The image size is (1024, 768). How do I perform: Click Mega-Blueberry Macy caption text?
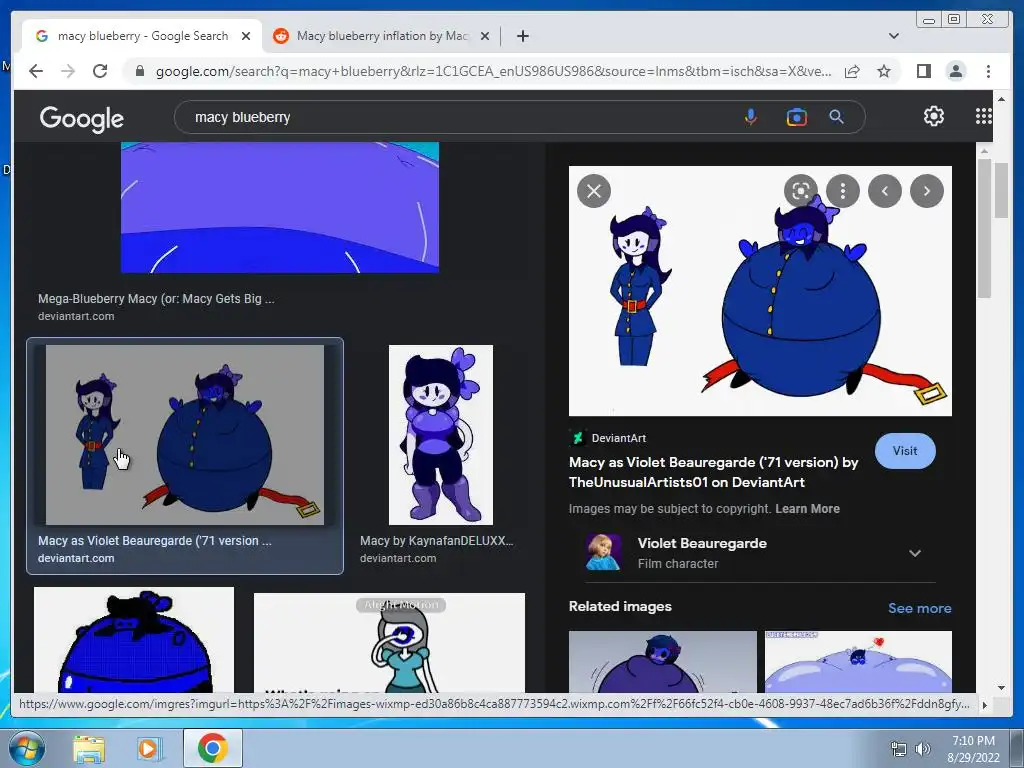click(155, 298)
